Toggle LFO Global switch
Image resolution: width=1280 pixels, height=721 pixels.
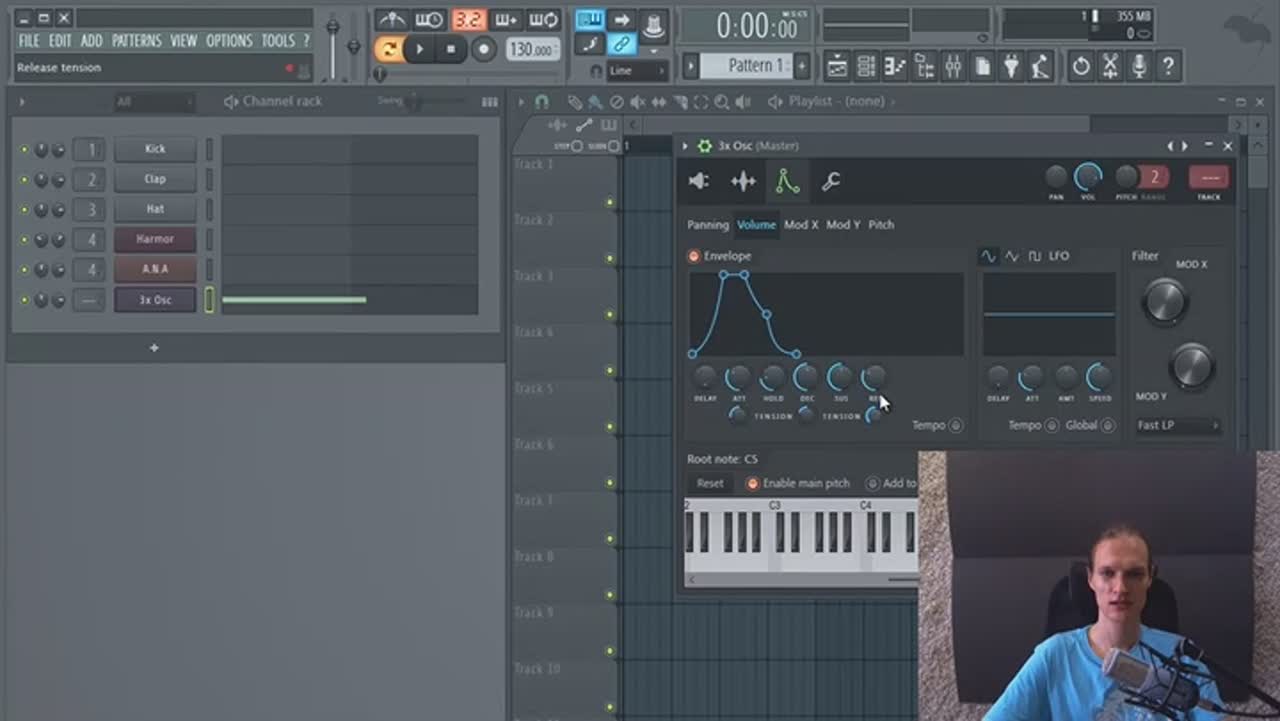coord(1107,426)
